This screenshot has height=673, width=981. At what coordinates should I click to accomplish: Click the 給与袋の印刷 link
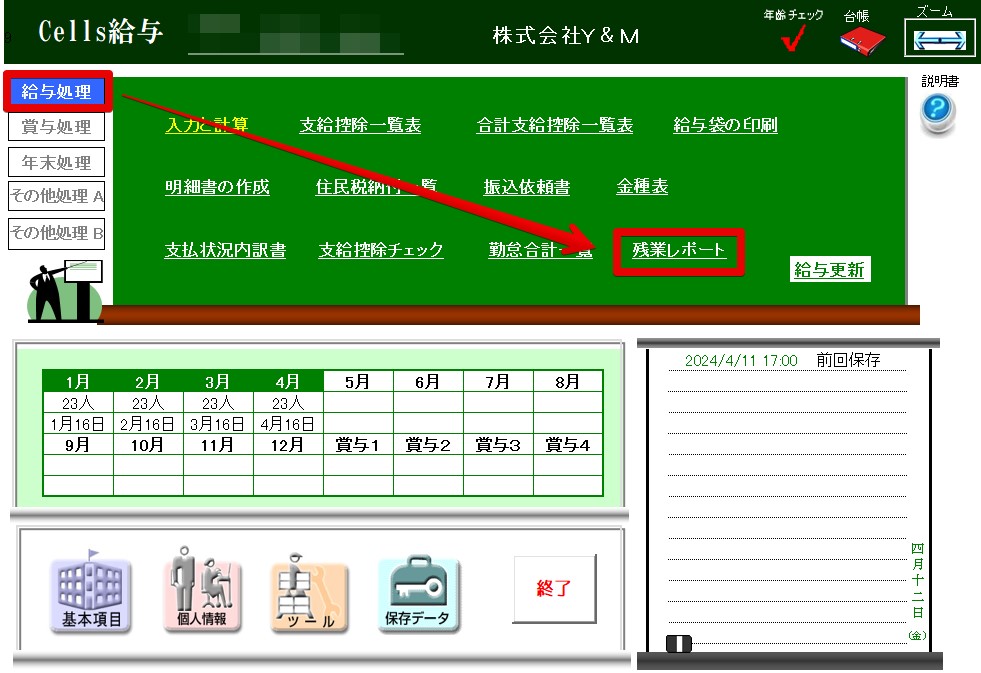[725, 125]
